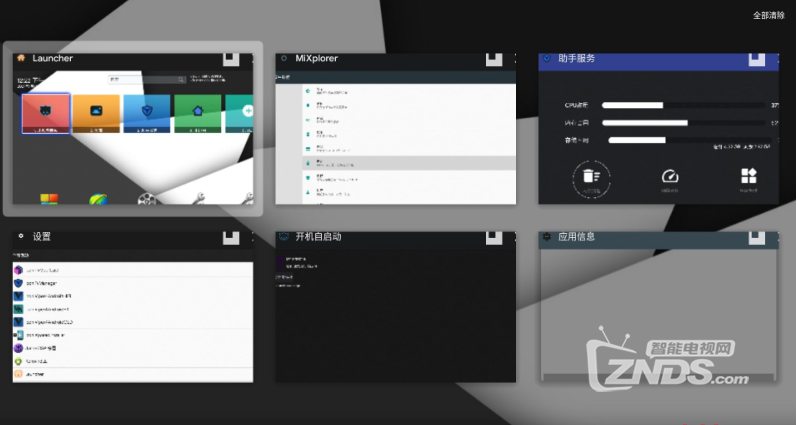Dismiss the MiXplorer card with its square button
The height and width of the screenshot is (425, 797).
[x=494, y=59]
